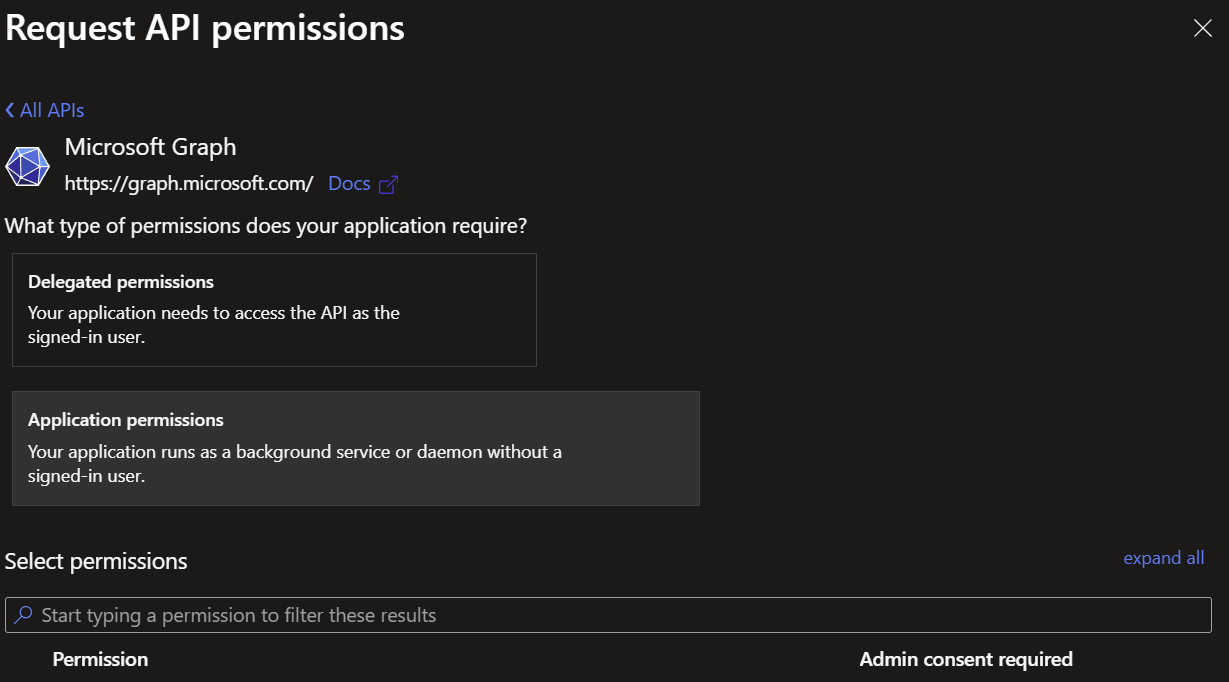Image resolution: width=1229 pixels, height=682 pixels.
Task: Close the Request API permissions panel
Action: (1202, 28)
